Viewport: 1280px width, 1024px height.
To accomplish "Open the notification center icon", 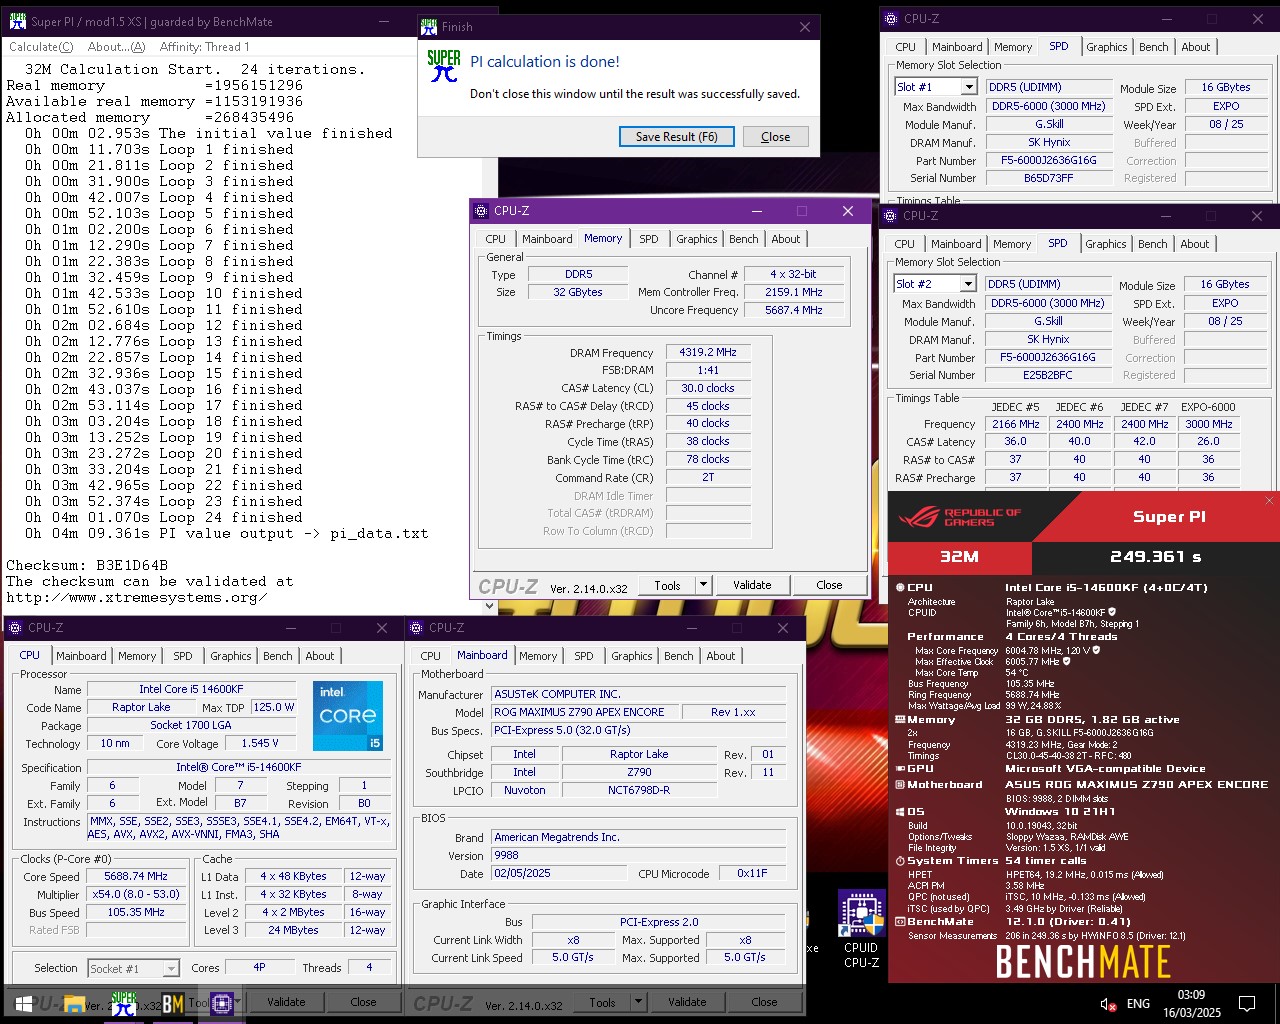I will (x=1247, y=1003).
